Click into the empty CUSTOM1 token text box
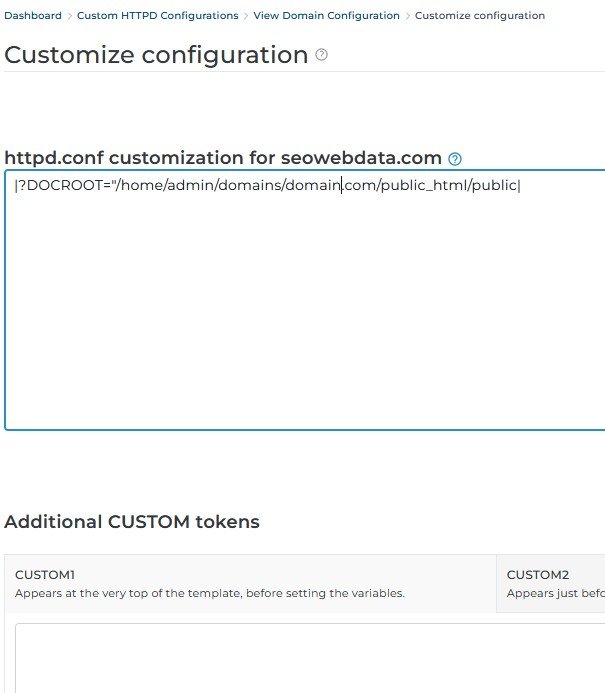This screenshot has width=605, height=693. (310, 658)
